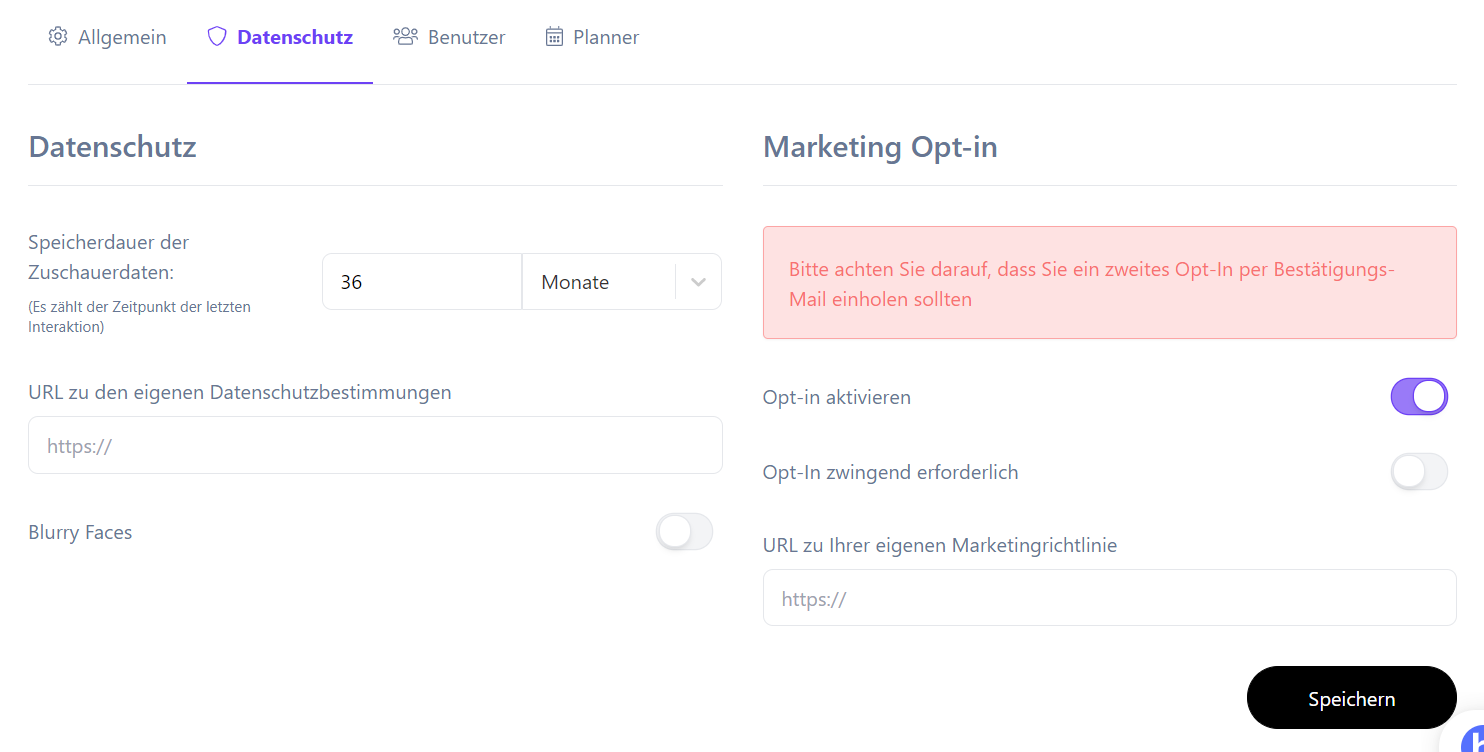Image resolution: width=1484 pixels, height=752 pixels.
Task: Click the Opt-in warning message text
Action: (1091, 284)
